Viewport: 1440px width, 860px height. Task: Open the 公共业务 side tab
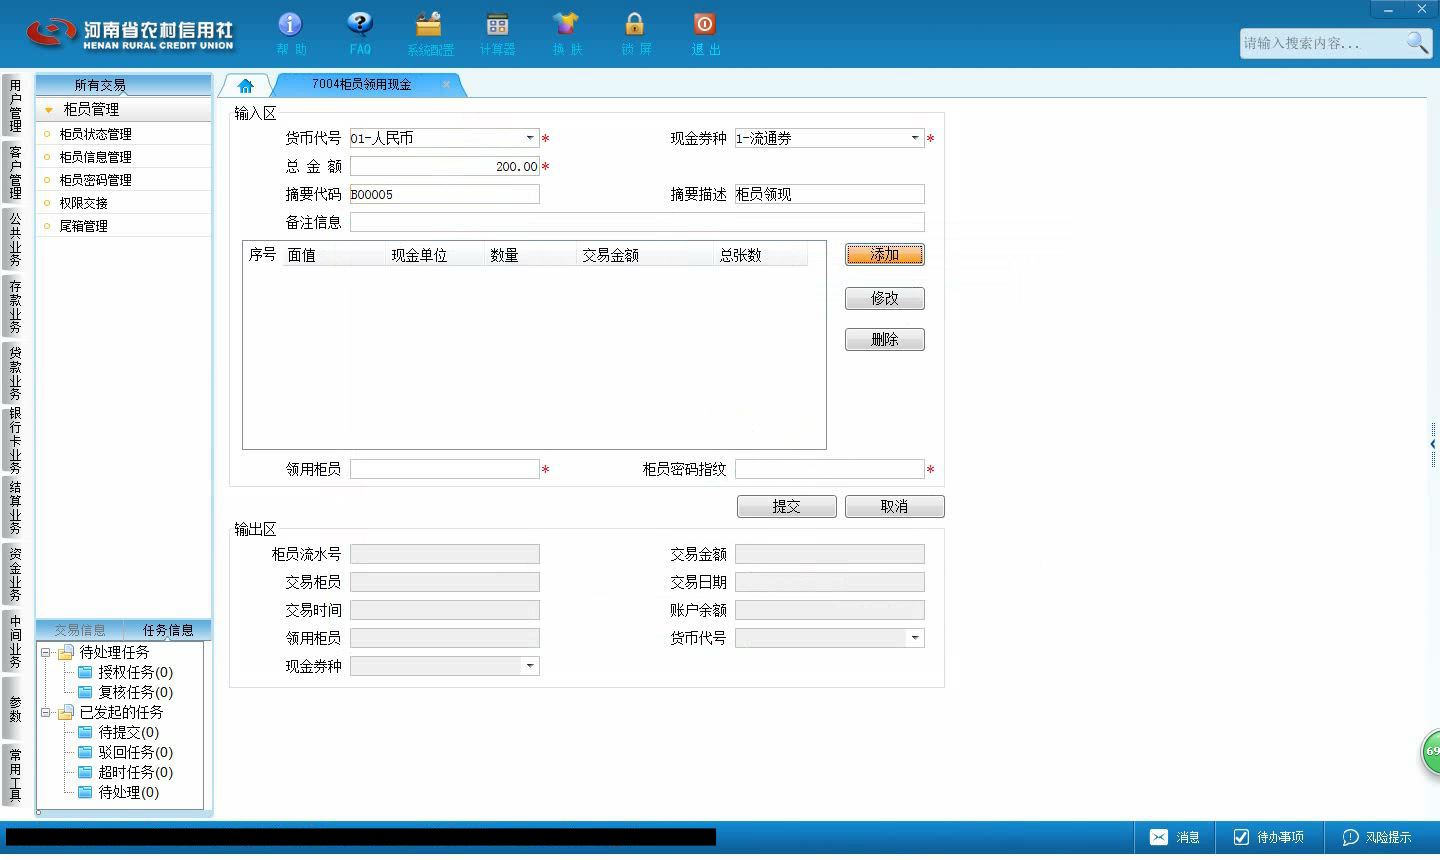click(14, 239)
